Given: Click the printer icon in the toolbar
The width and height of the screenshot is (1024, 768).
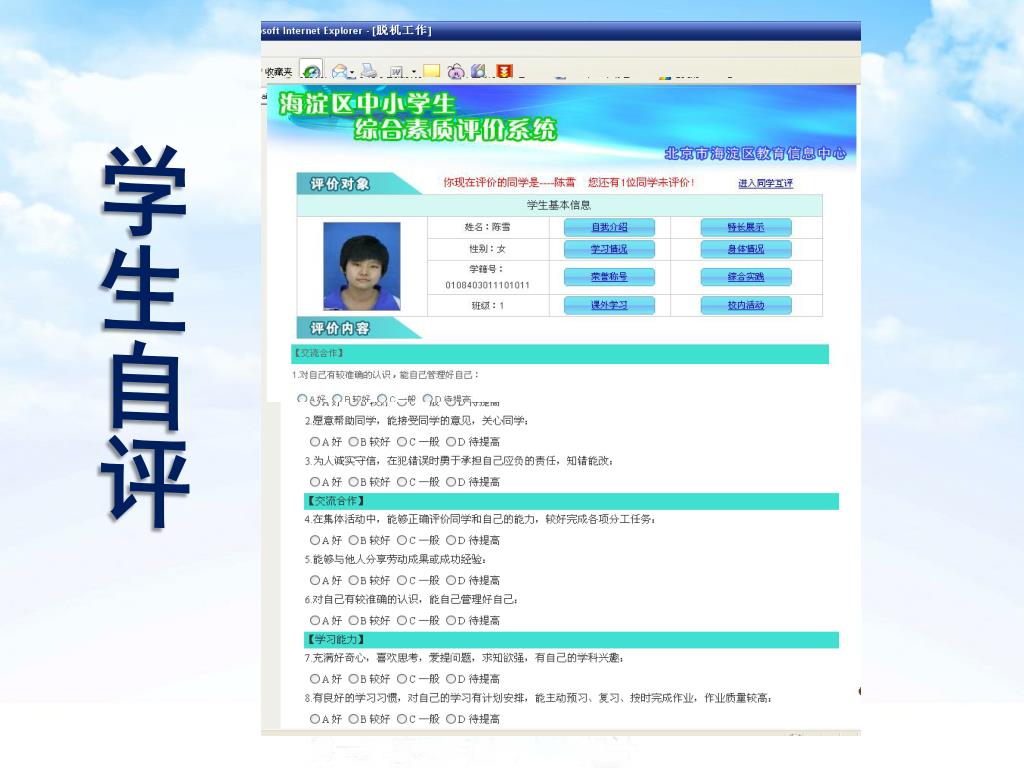Looking at the screenshot, I should pyautogui.click(x=369, y=71).
